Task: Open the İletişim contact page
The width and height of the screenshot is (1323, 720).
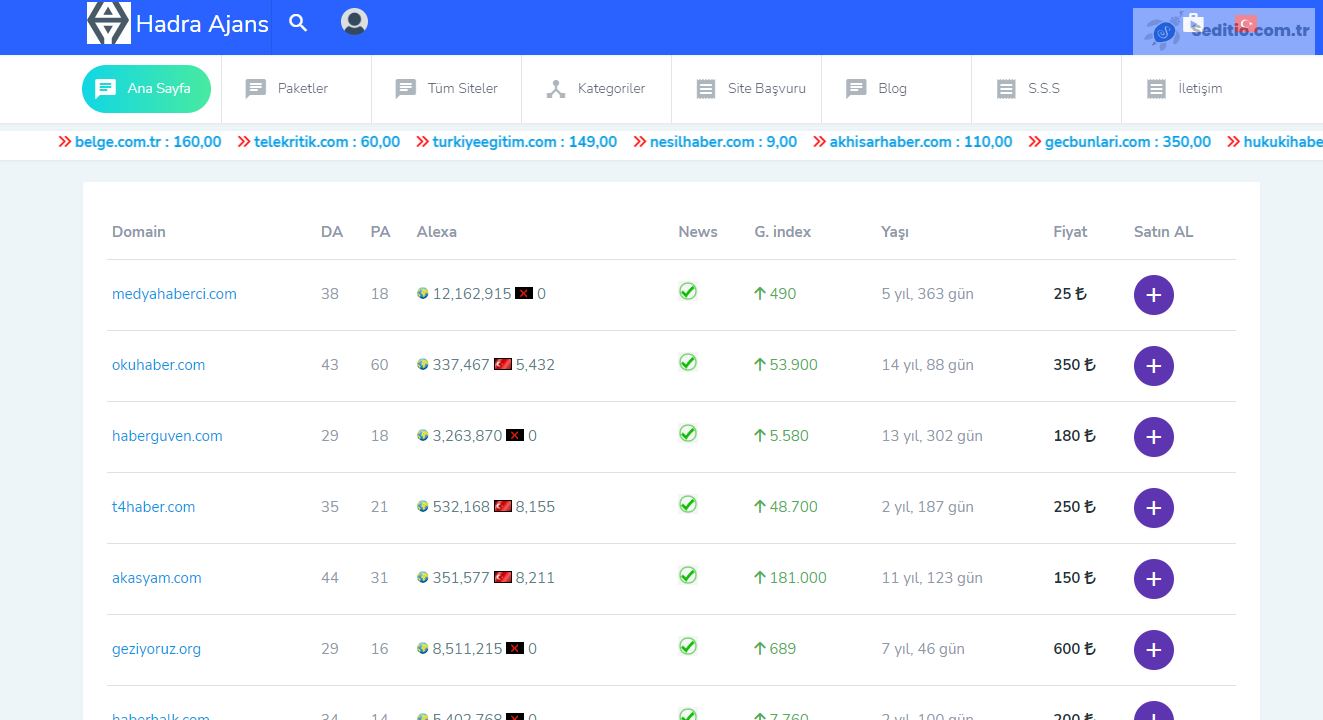Action: click(1185, 89)
